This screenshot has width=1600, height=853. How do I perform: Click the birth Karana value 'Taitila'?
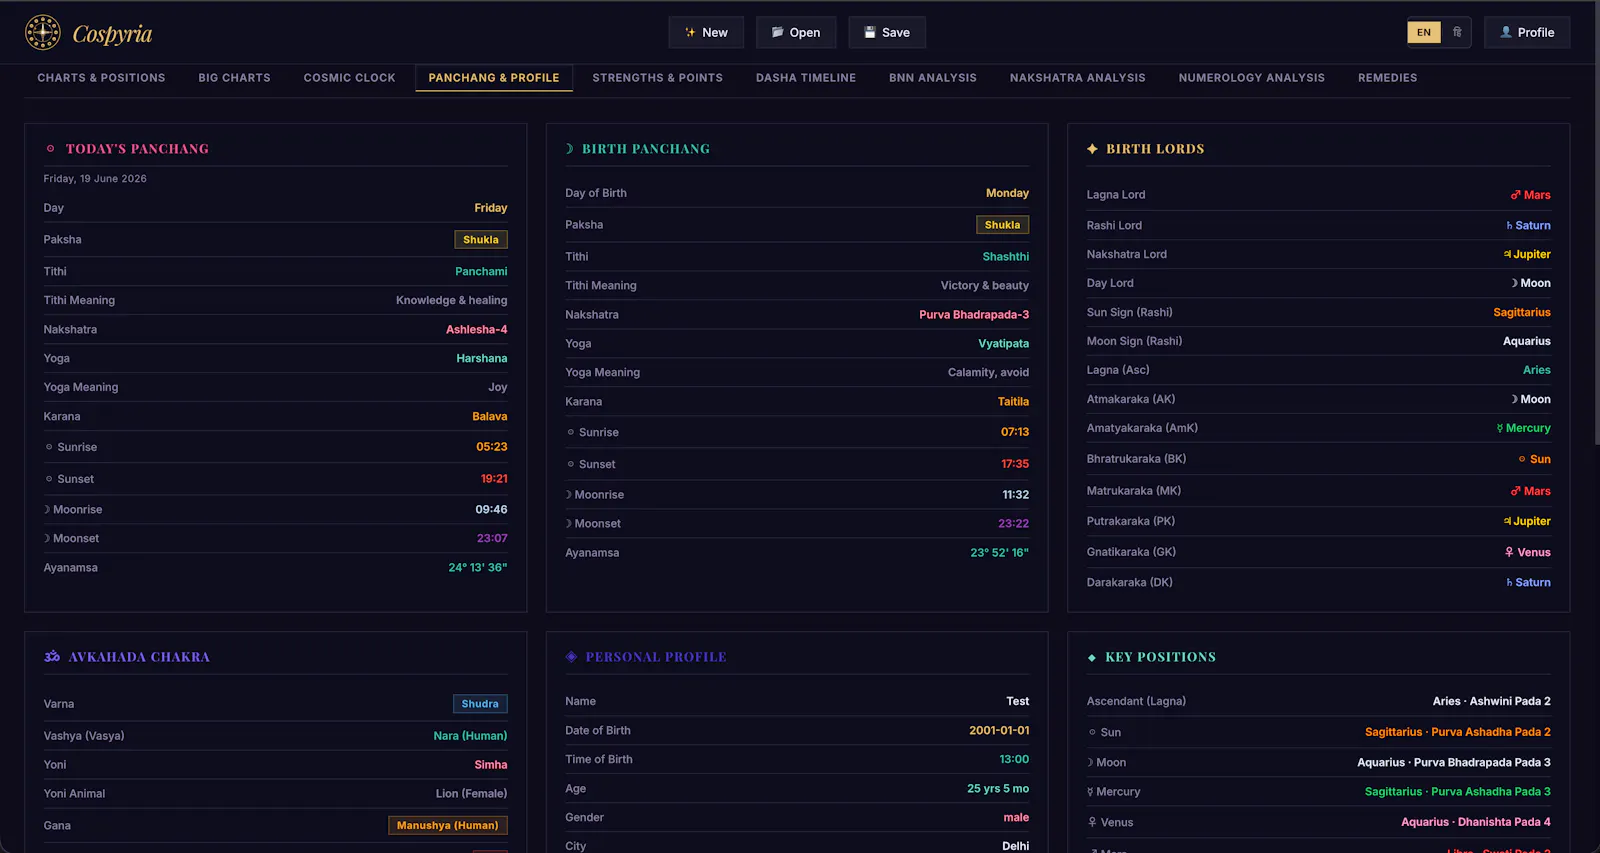point(1013,402)
